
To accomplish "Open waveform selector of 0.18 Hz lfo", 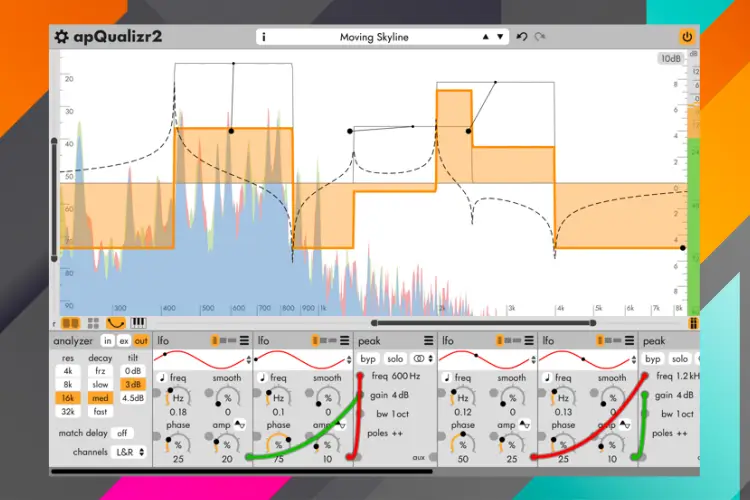I will tap(248, 360).
